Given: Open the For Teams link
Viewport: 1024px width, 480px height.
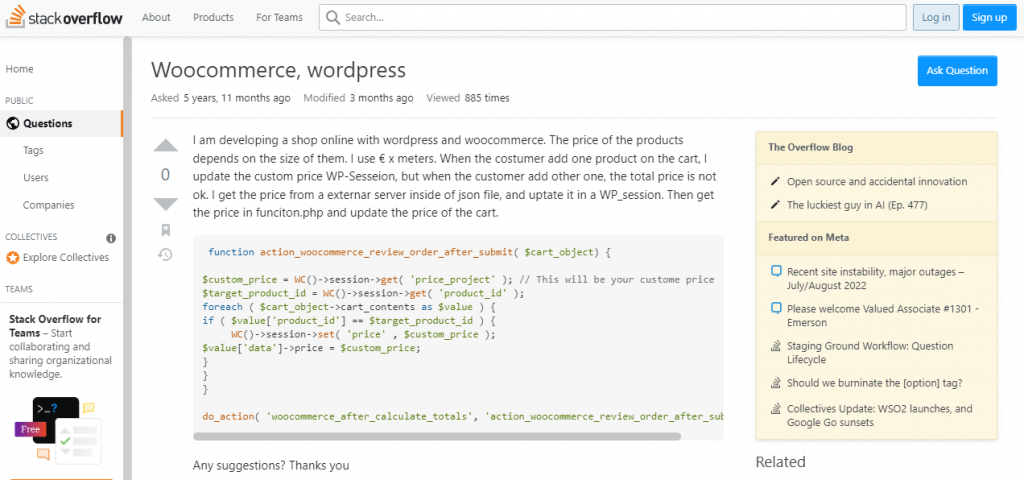Looking at the screenshot, I should click(279, 18).
